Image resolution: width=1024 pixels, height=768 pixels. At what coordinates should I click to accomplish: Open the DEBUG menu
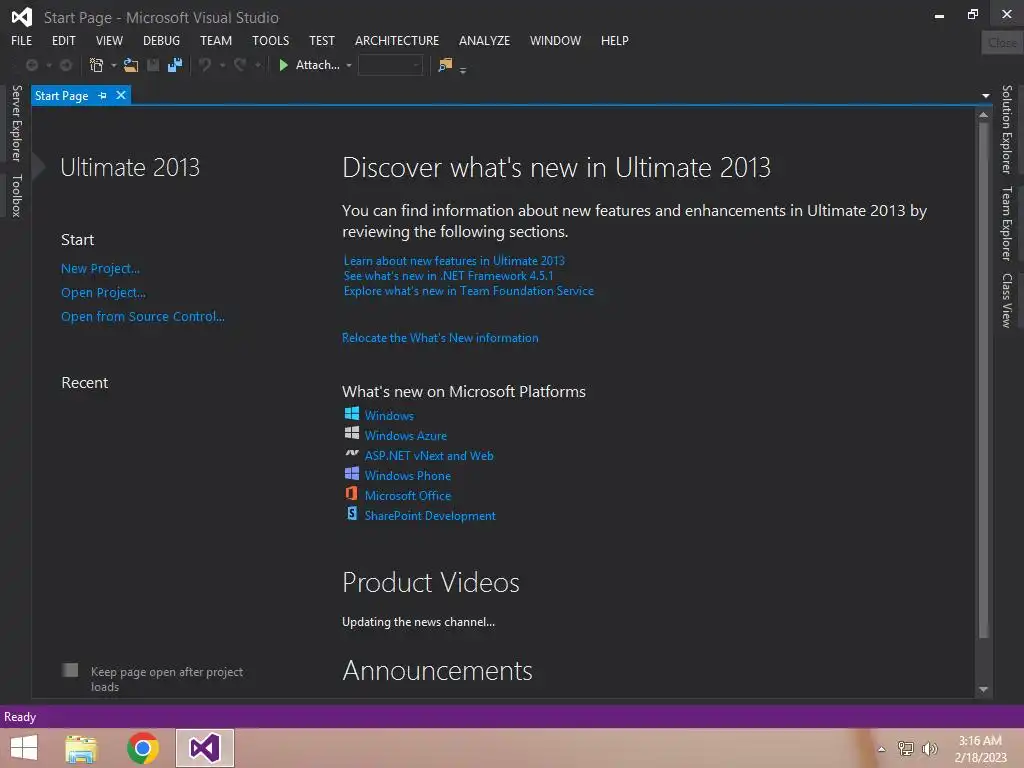(161, 40)
